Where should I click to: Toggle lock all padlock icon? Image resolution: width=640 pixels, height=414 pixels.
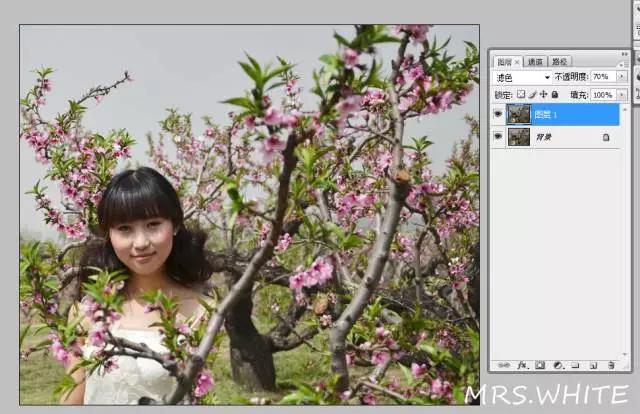tap(554, 94)
